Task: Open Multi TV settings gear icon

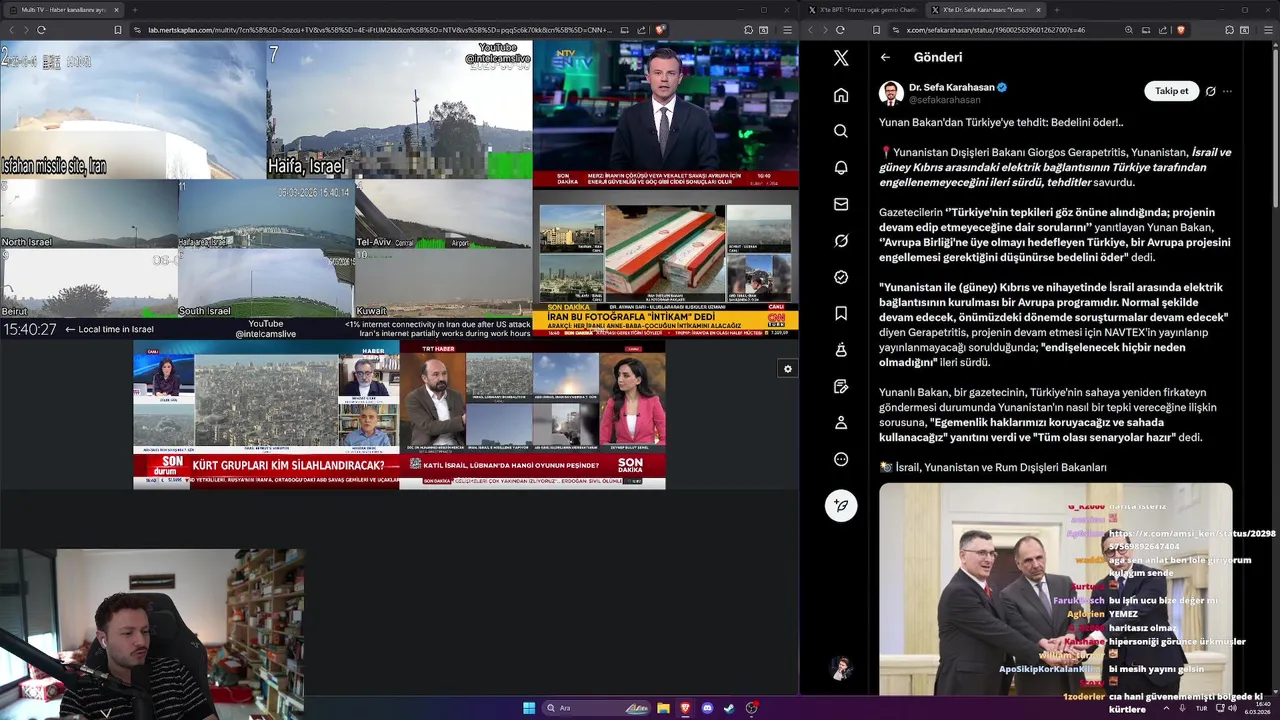Action: (788, 369)
